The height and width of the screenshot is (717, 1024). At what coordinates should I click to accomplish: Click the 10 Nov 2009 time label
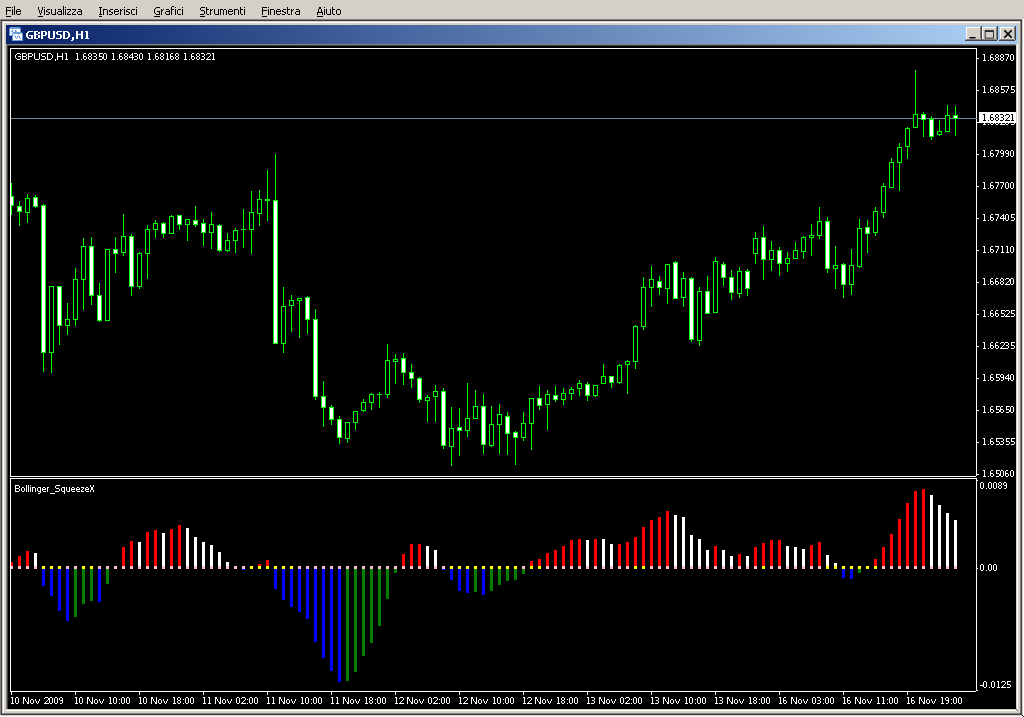[x=37, y=701]
